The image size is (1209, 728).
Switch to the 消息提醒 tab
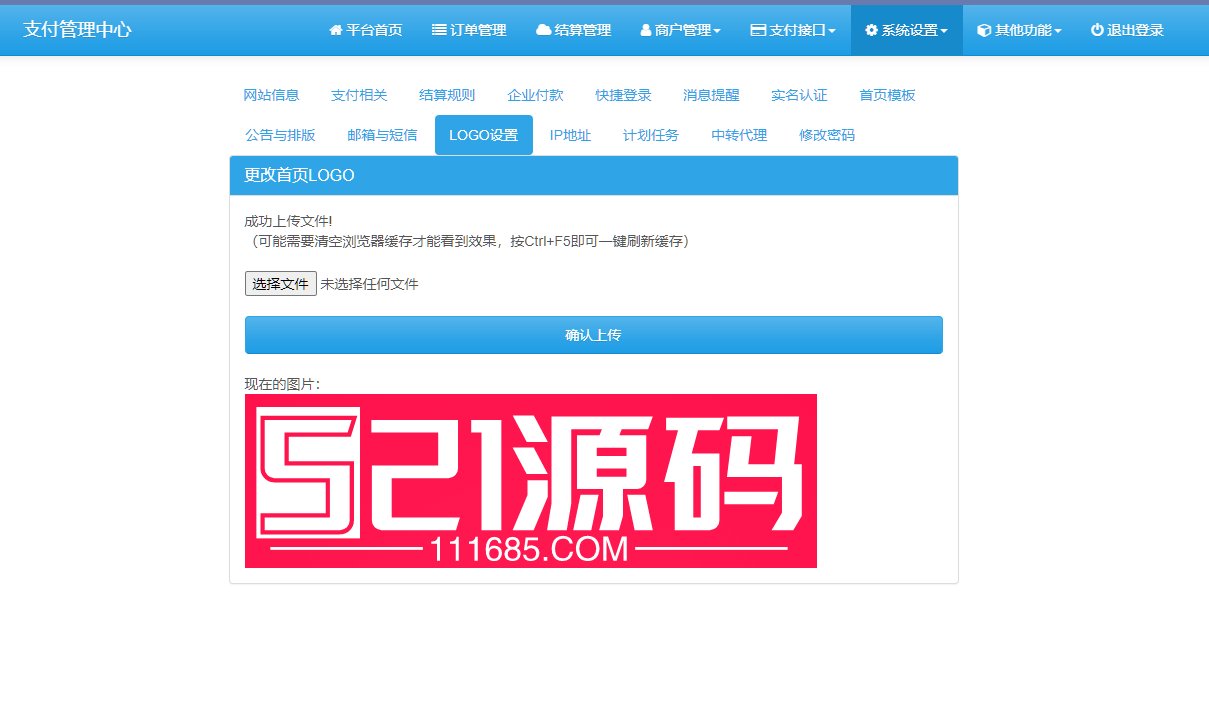pos(711,95)
